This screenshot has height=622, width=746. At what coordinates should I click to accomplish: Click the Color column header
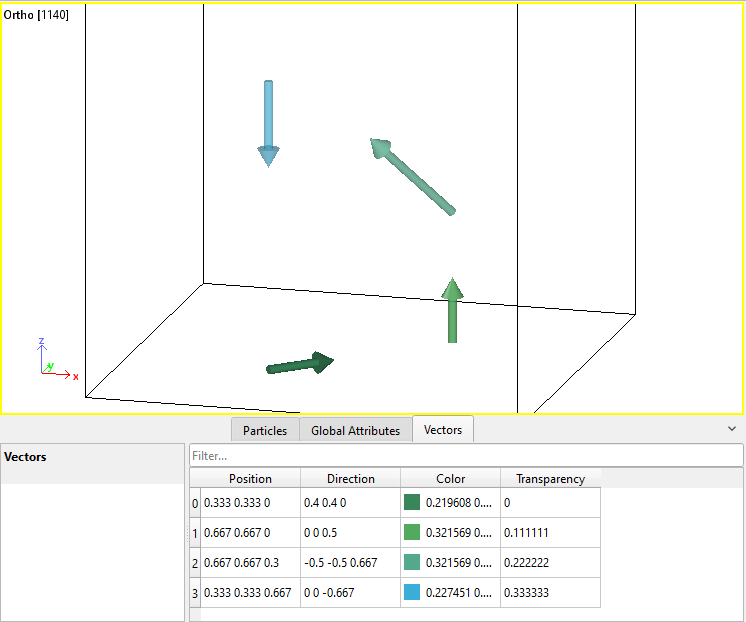coord(450,478)
